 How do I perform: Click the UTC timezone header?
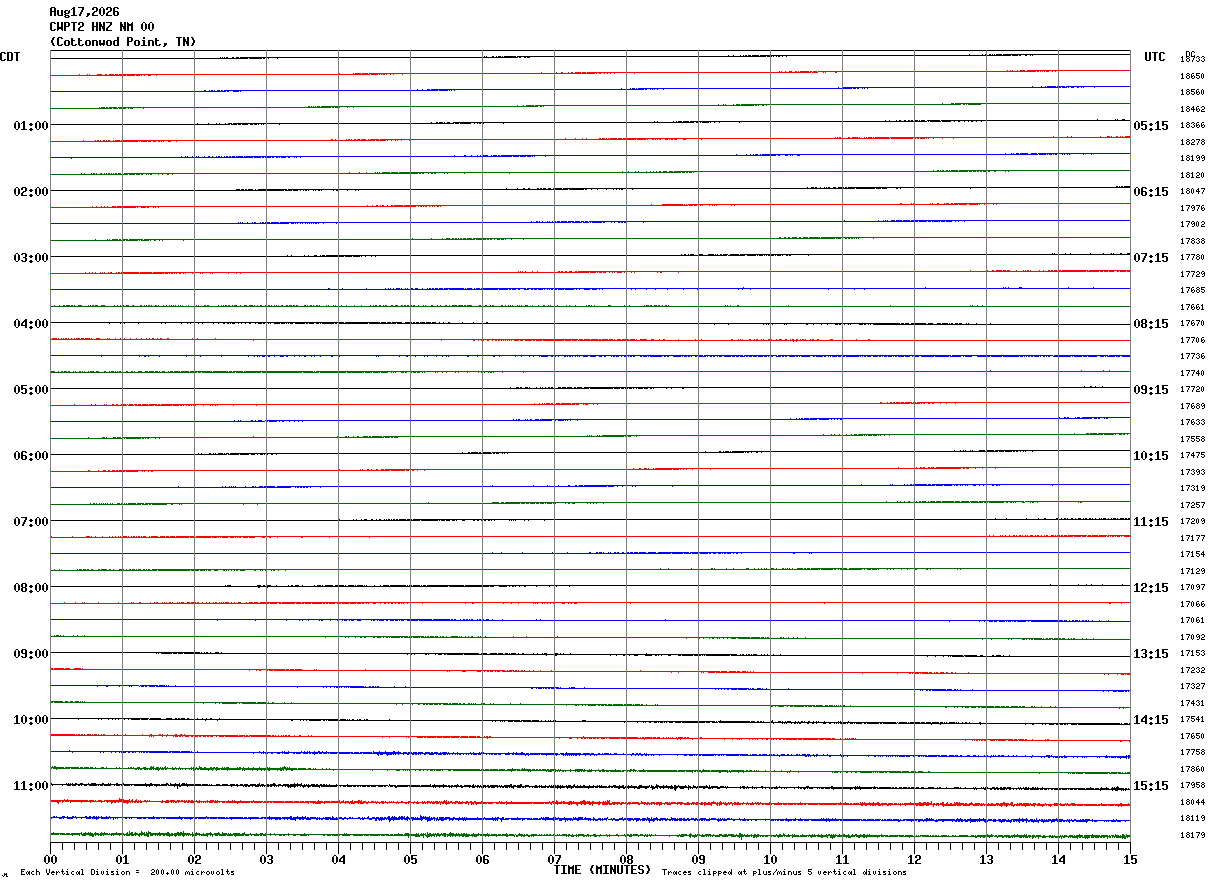(x=1155, y=57)
